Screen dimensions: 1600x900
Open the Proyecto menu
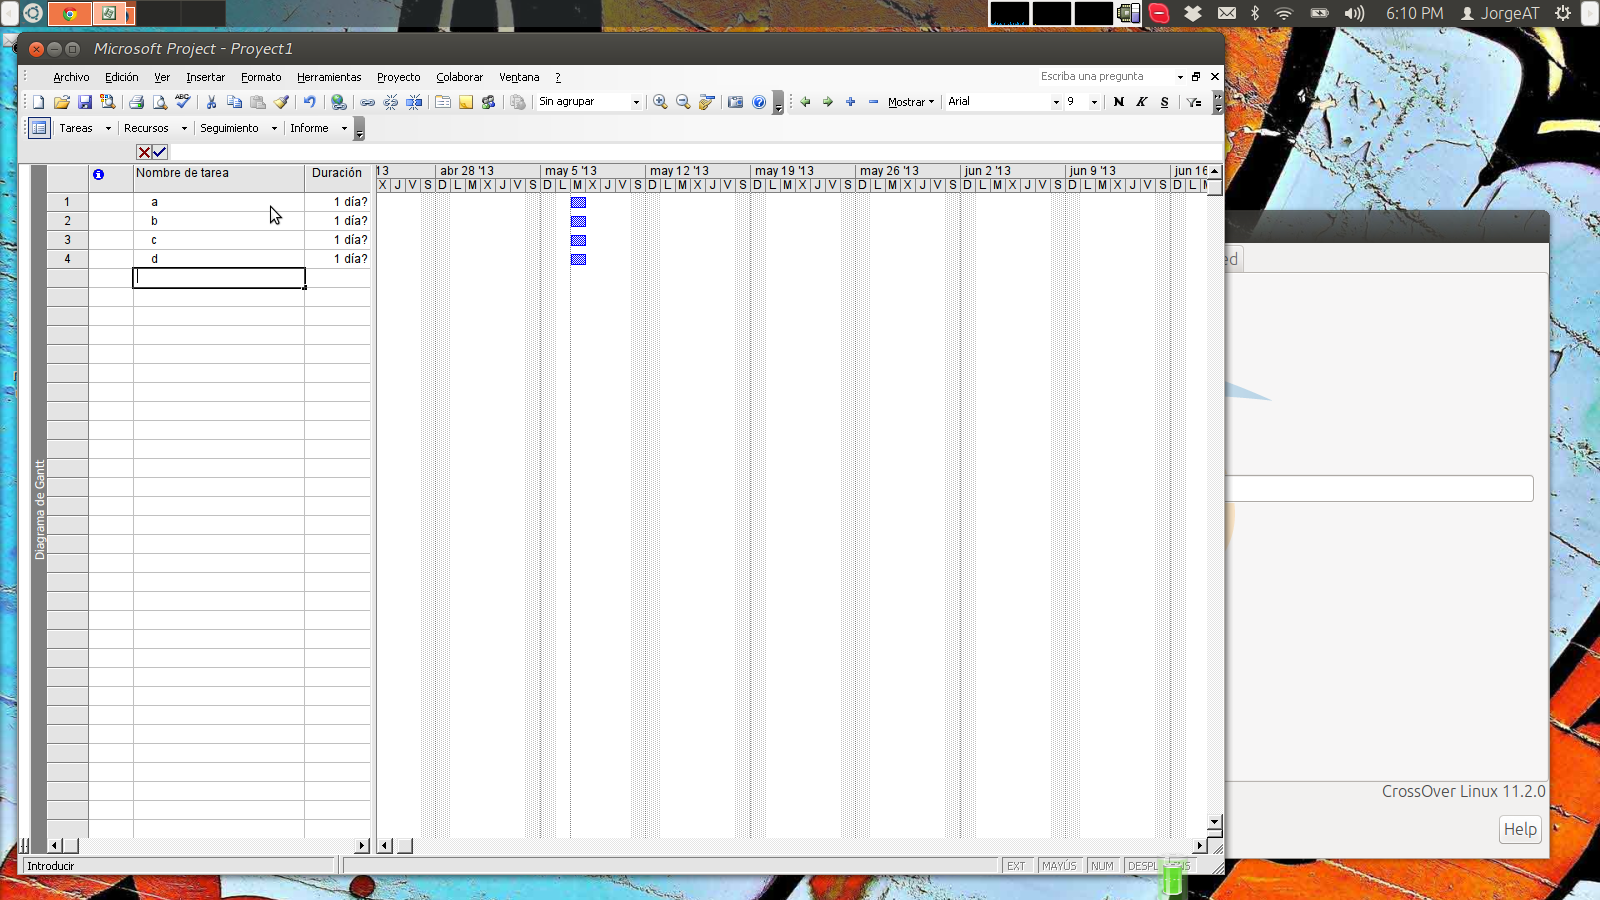tap(398, 77)
